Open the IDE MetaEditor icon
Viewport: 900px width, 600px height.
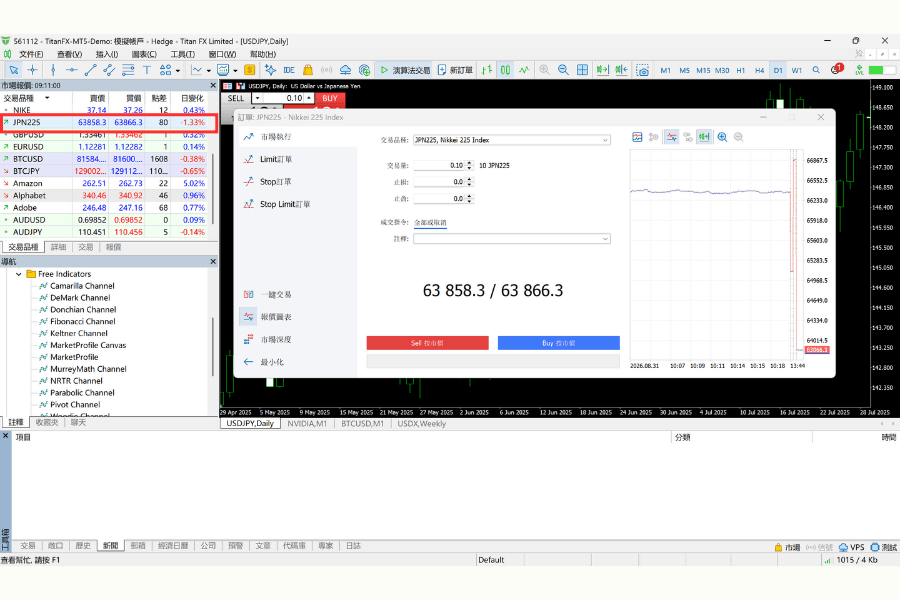289,70
